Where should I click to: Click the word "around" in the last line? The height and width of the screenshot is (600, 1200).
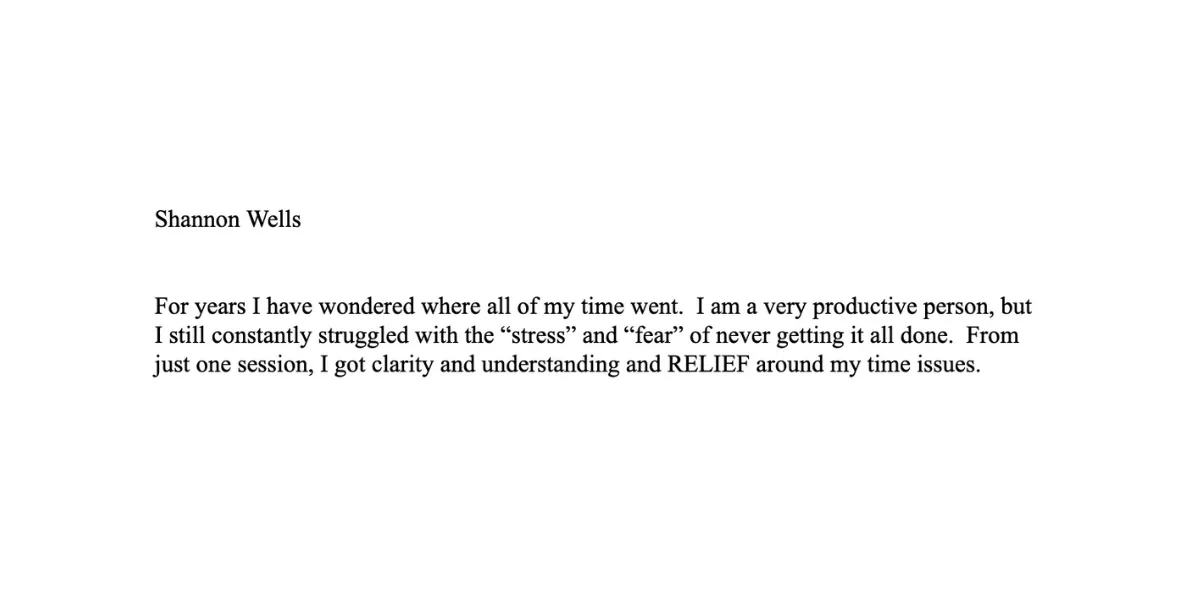[x=786, y=364]
